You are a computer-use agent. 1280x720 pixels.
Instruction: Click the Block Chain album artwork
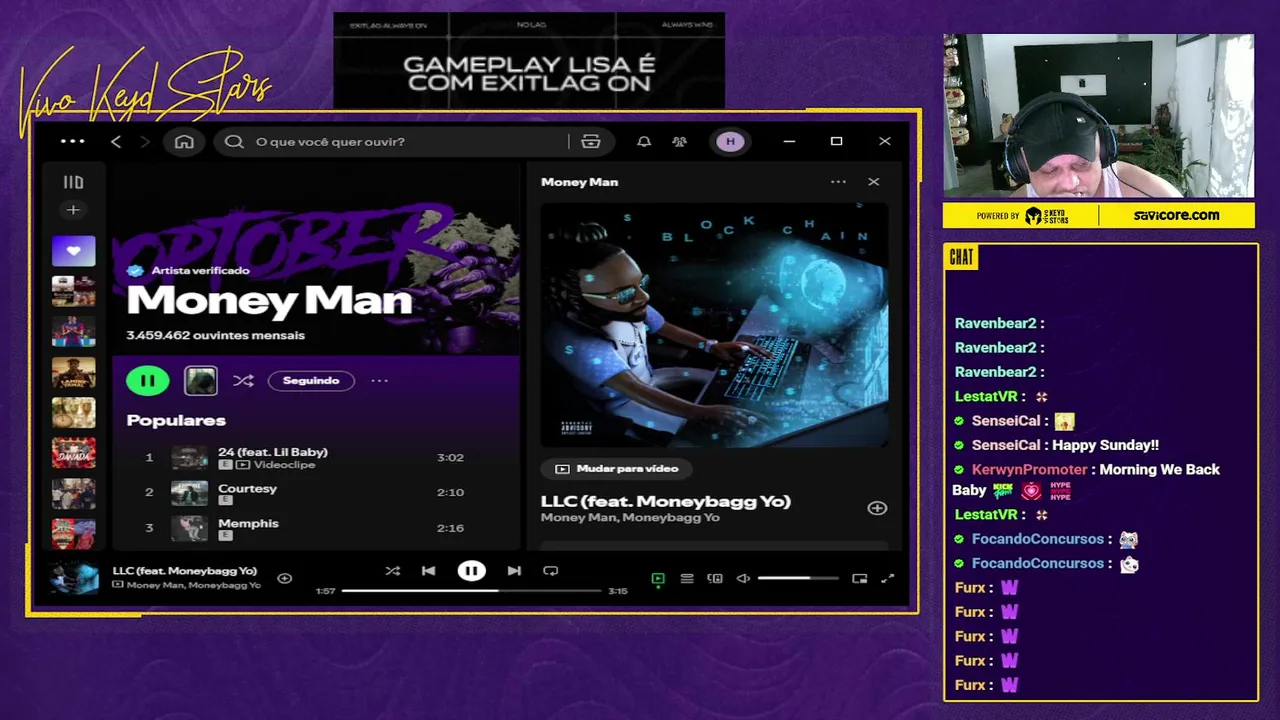tap(714, 326)
